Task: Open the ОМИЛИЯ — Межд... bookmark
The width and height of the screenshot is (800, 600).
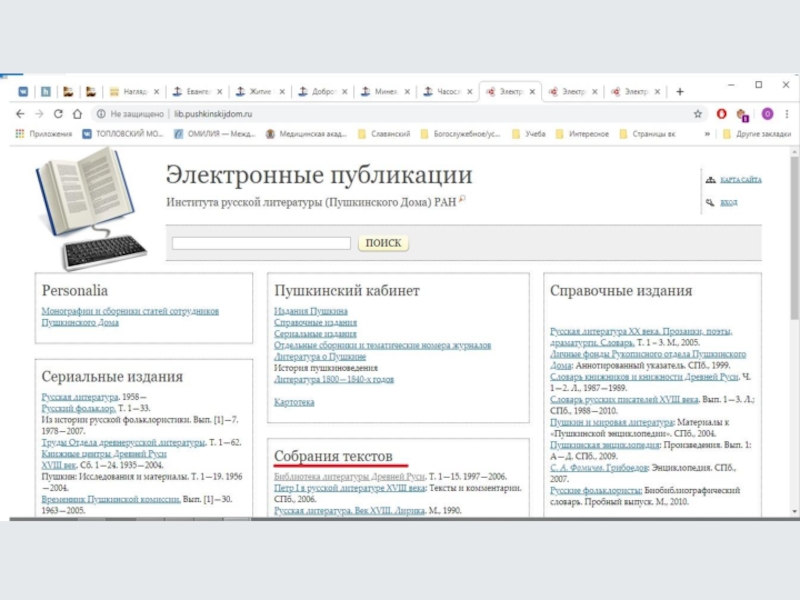Action: 214,134
